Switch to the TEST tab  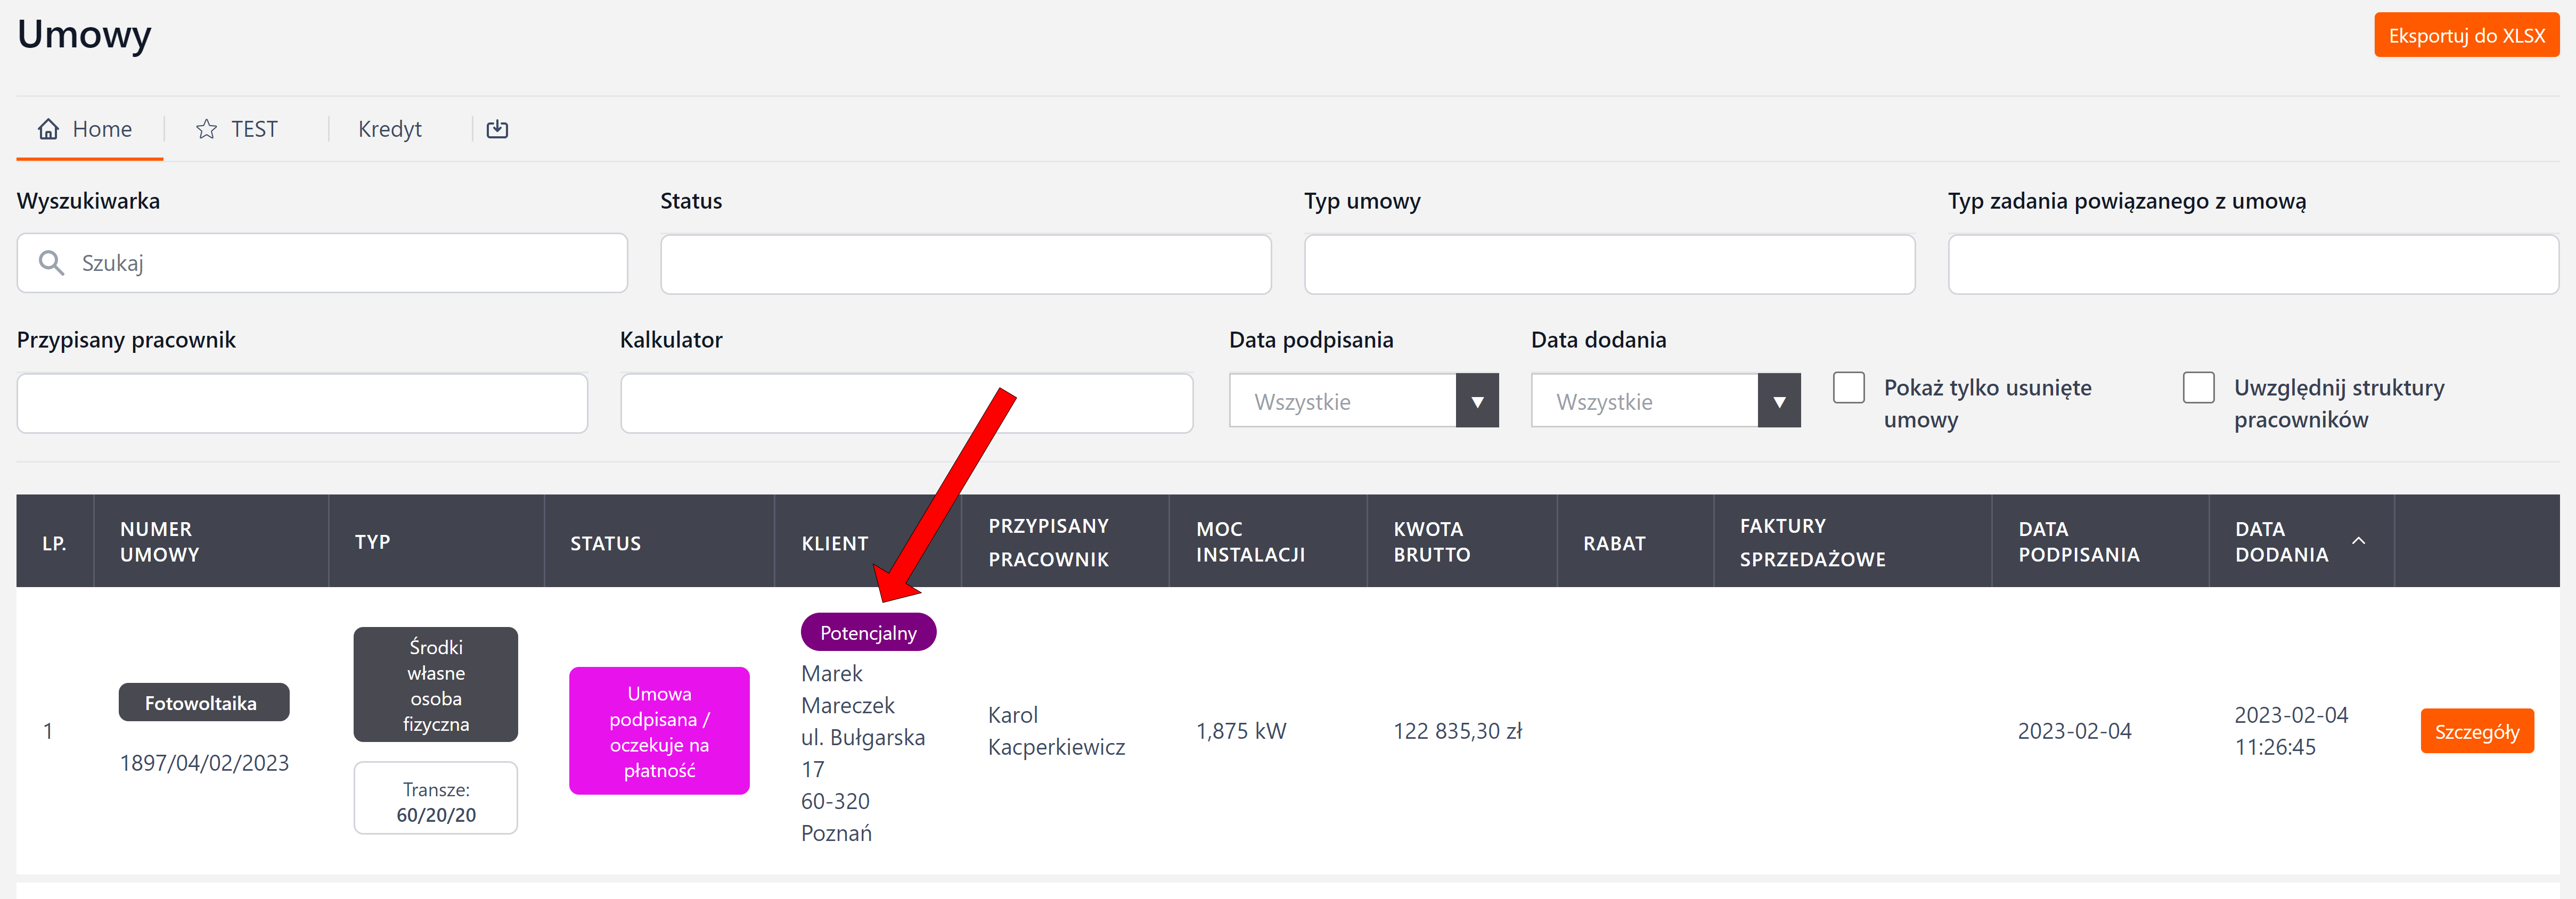(x=254, y=129)
